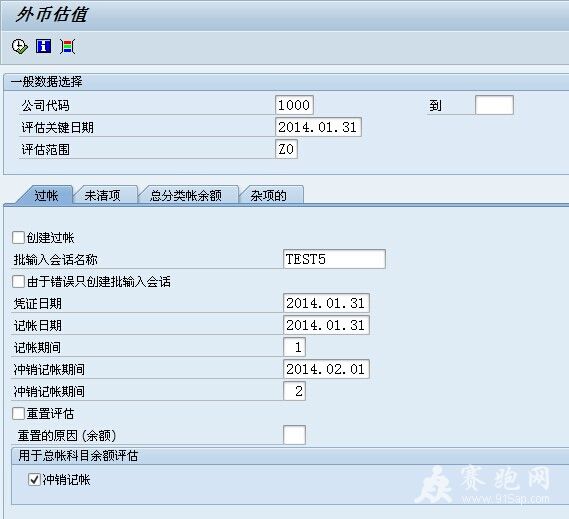
Task: Switch to the 未清项 tab
Action: point(103,196)
